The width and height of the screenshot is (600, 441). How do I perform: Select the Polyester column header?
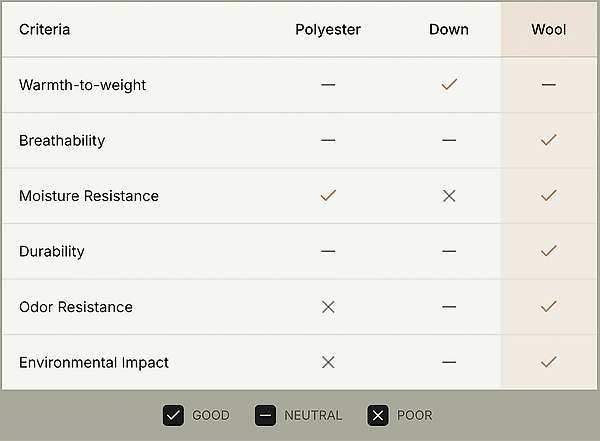tap(328, 29)
